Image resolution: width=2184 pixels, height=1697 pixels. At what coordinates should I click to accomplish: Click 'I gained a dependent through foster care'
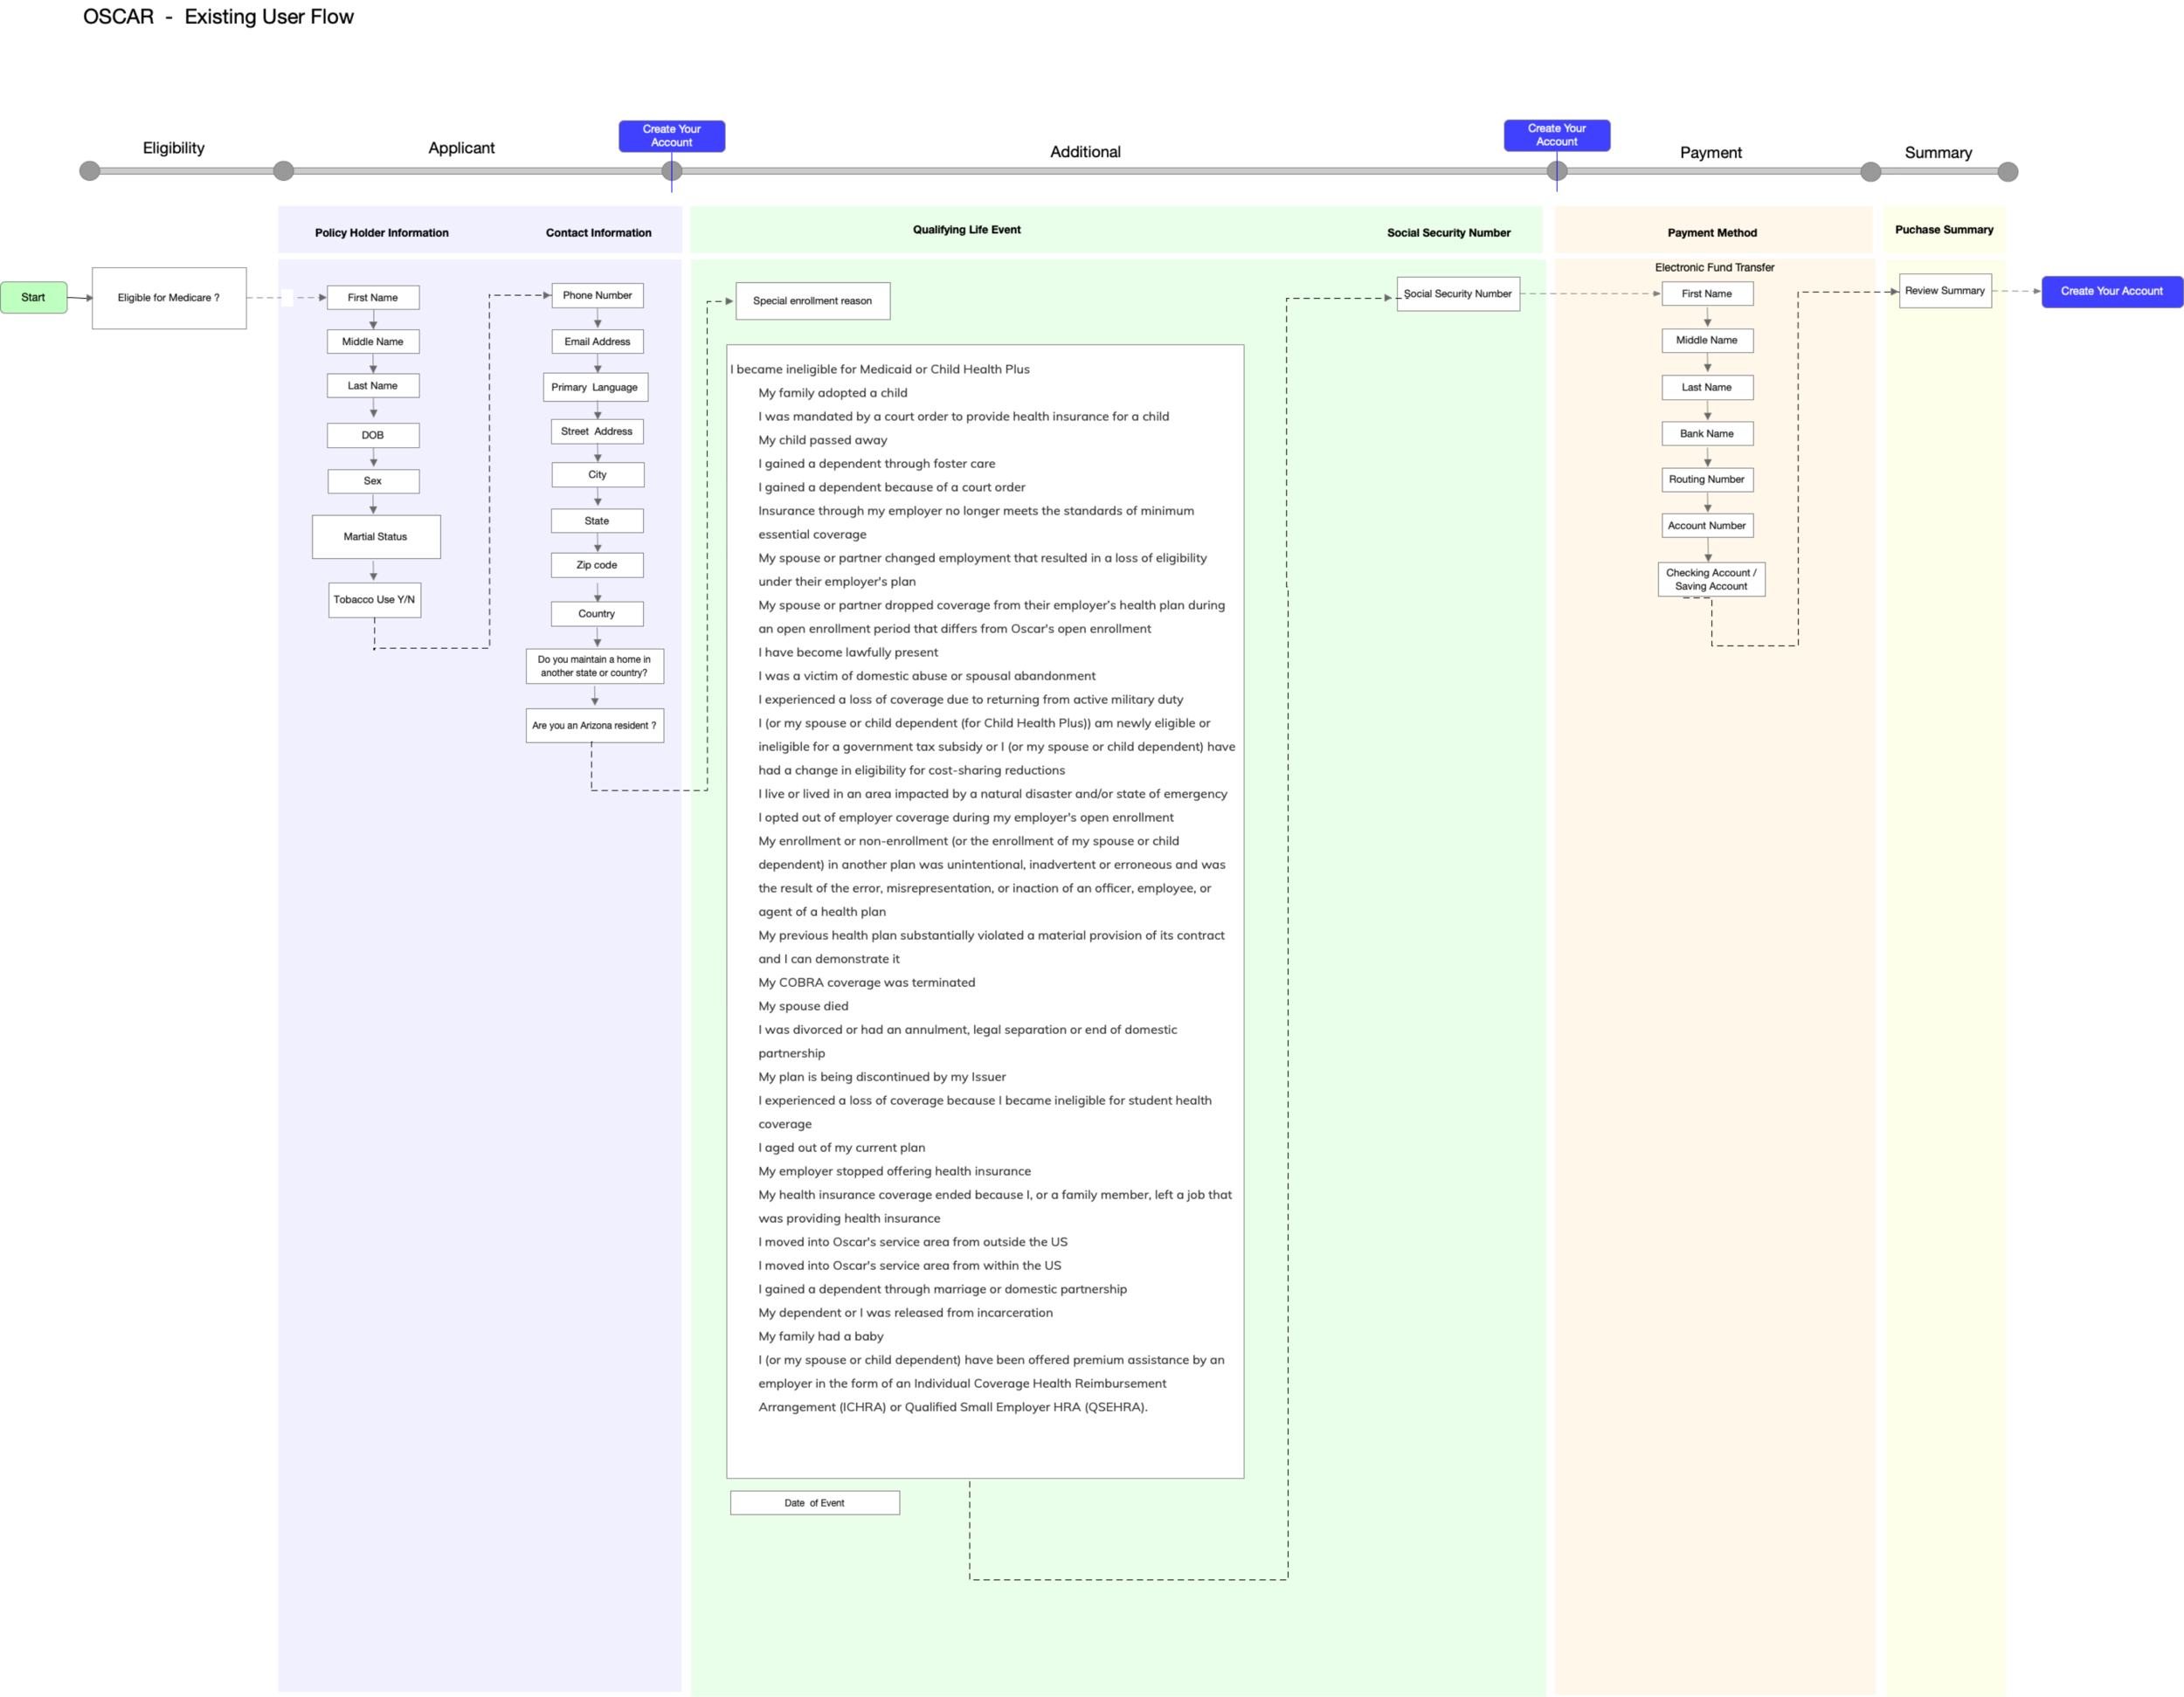877,464
